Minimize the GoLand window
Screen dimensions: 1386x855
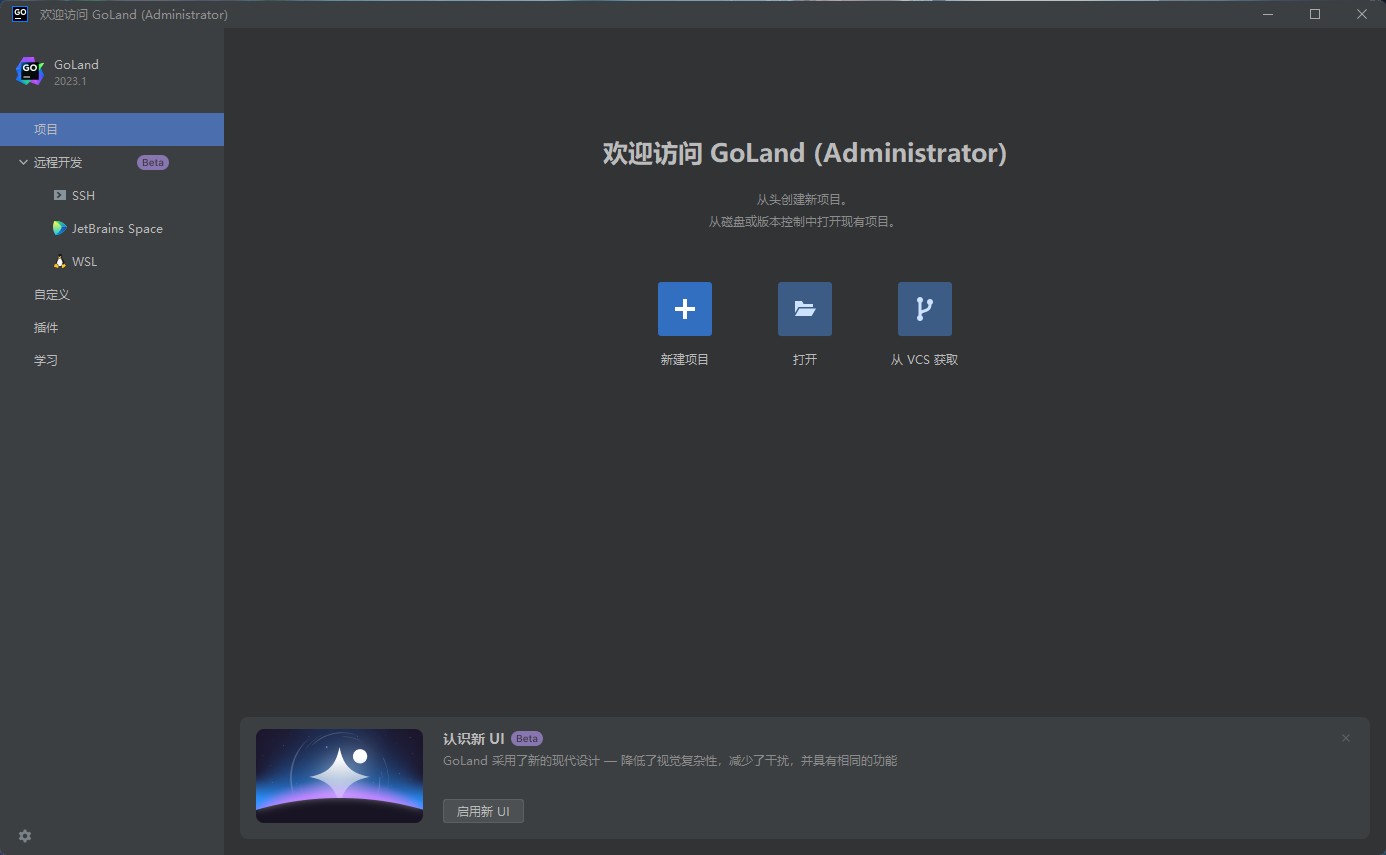1268,14
